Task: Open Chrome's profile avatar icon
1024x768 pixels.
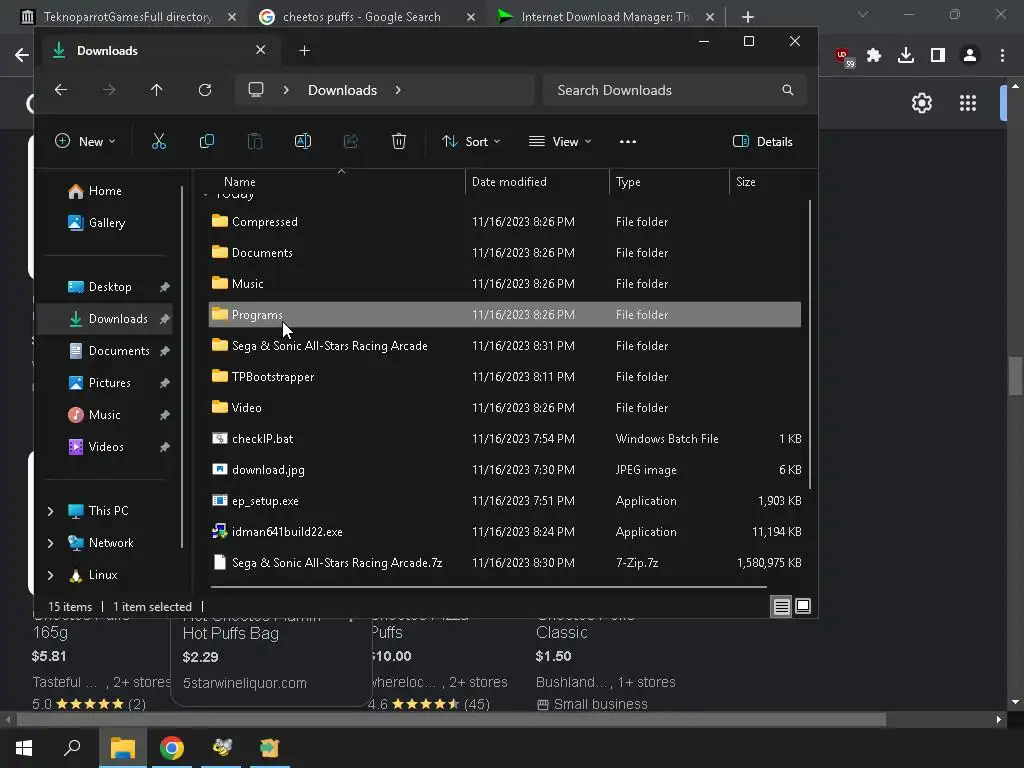Action: (x=970, y=56)
